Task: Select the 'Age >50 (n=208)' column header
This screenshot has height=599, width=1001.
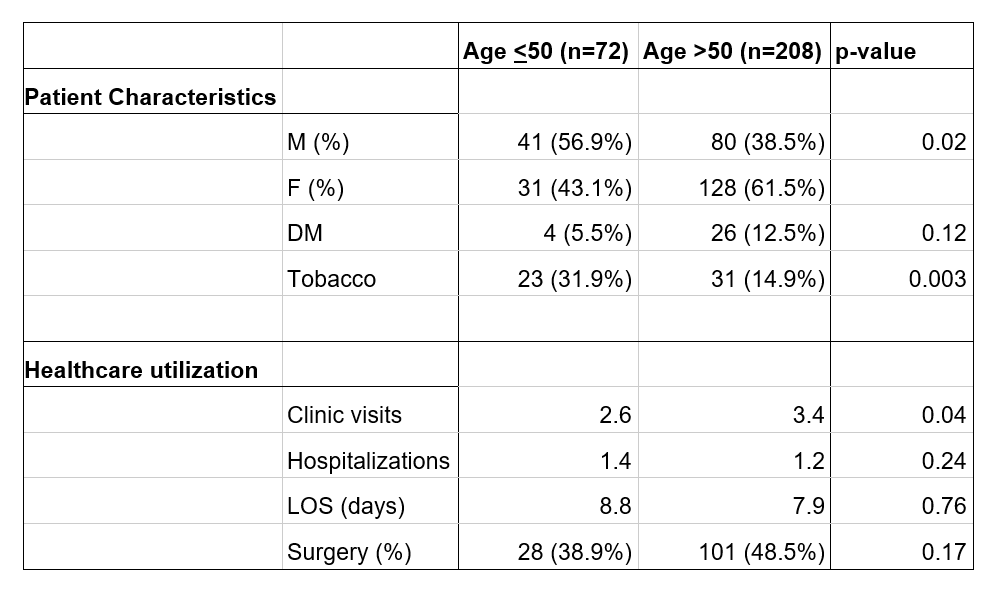Action: pos(734,52)
